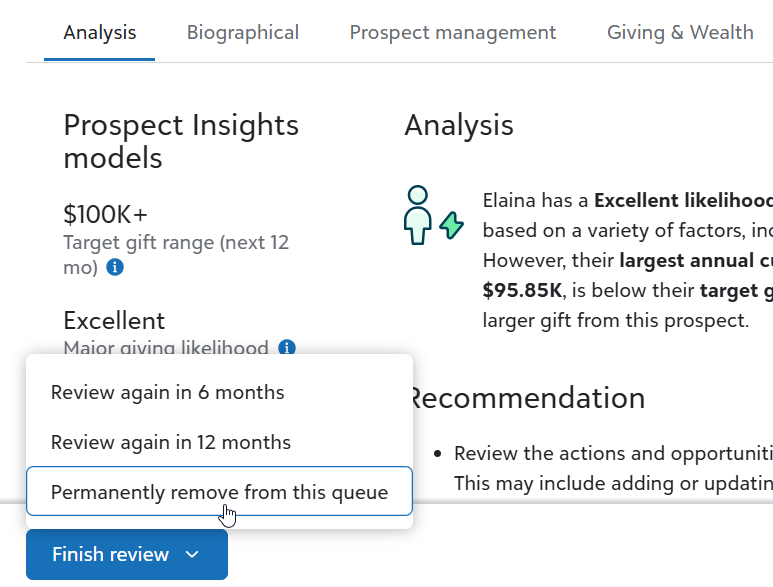Click the Excellent likelihood rating text
773x587 pixels.
pyautogui.click(x=114, y=320)
